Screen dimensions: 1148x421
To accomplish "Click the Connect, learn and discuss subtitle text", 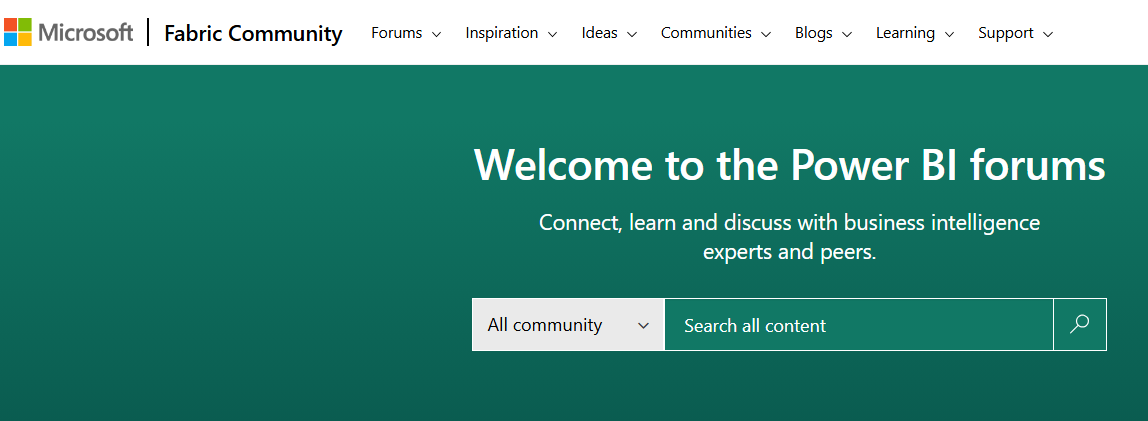I will click(x=789, y=236).
